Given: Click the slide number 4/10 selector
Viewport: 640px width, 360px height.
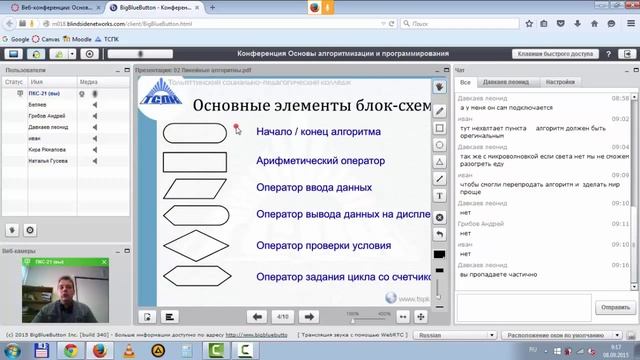Looking at the screenshot, I should pos(283,317).
